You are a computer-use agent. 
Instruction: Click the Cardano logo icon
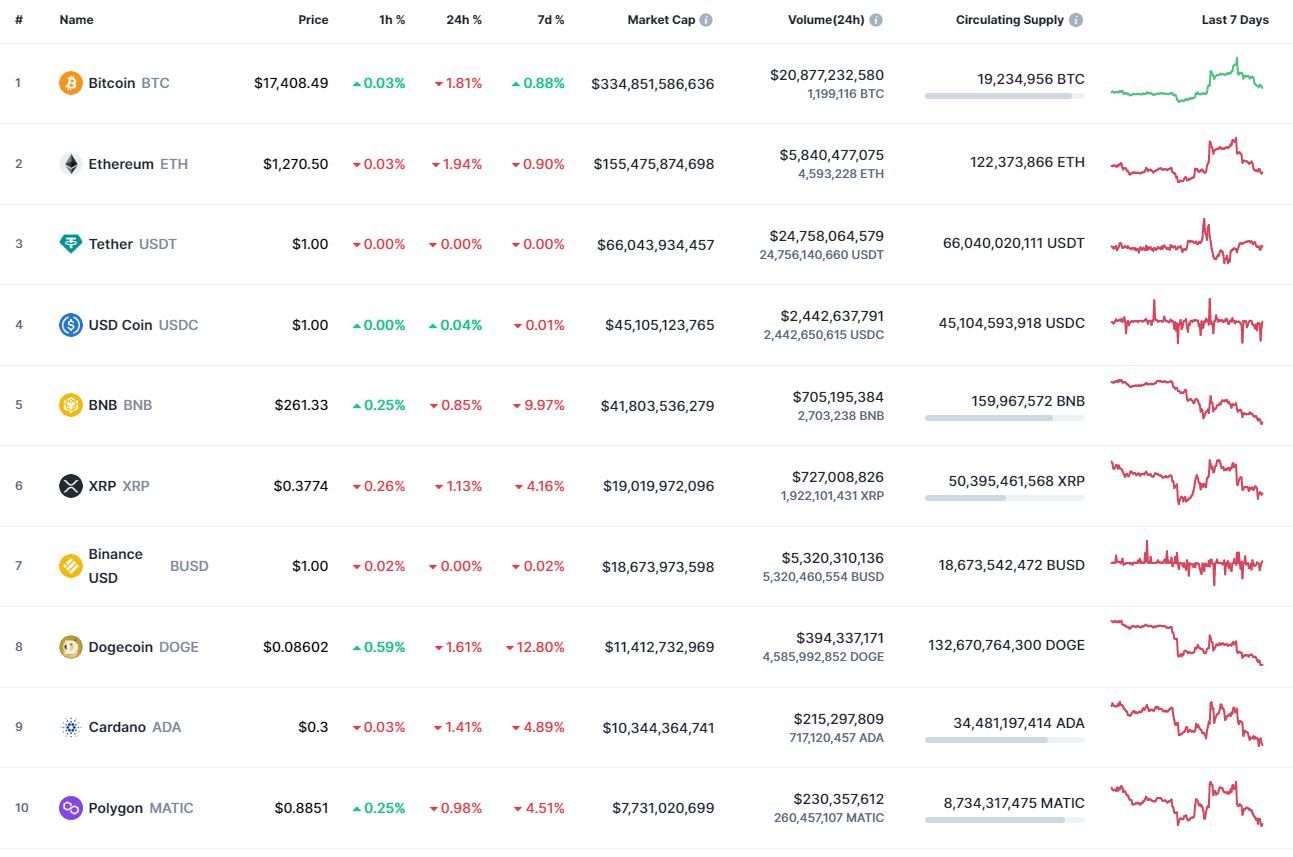tap(70, 727)
